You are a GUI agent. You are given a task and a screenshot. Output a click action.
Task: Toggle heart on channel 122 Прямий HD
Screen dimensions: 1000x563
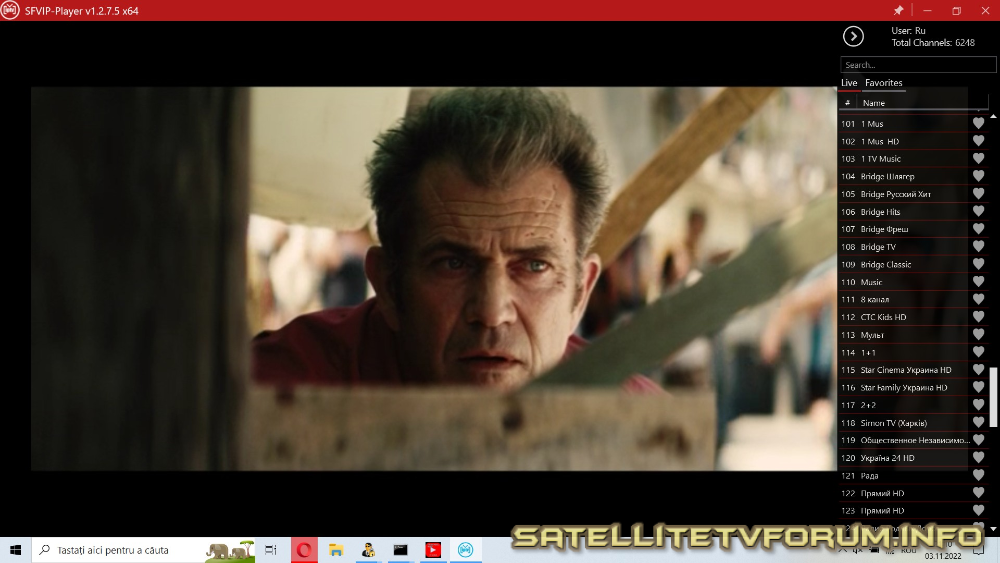click(x=978, y=493)
